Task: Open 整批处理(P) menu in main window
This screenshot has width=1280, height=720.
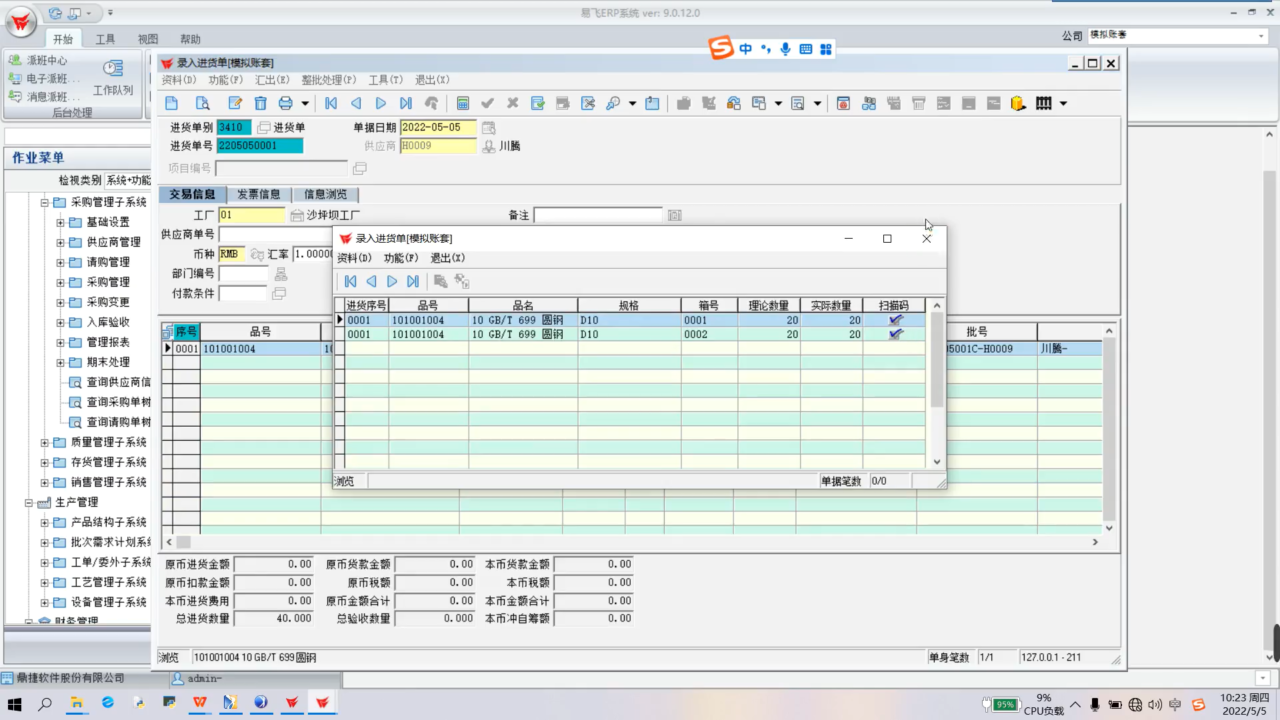Action: [x=329, y=80]
